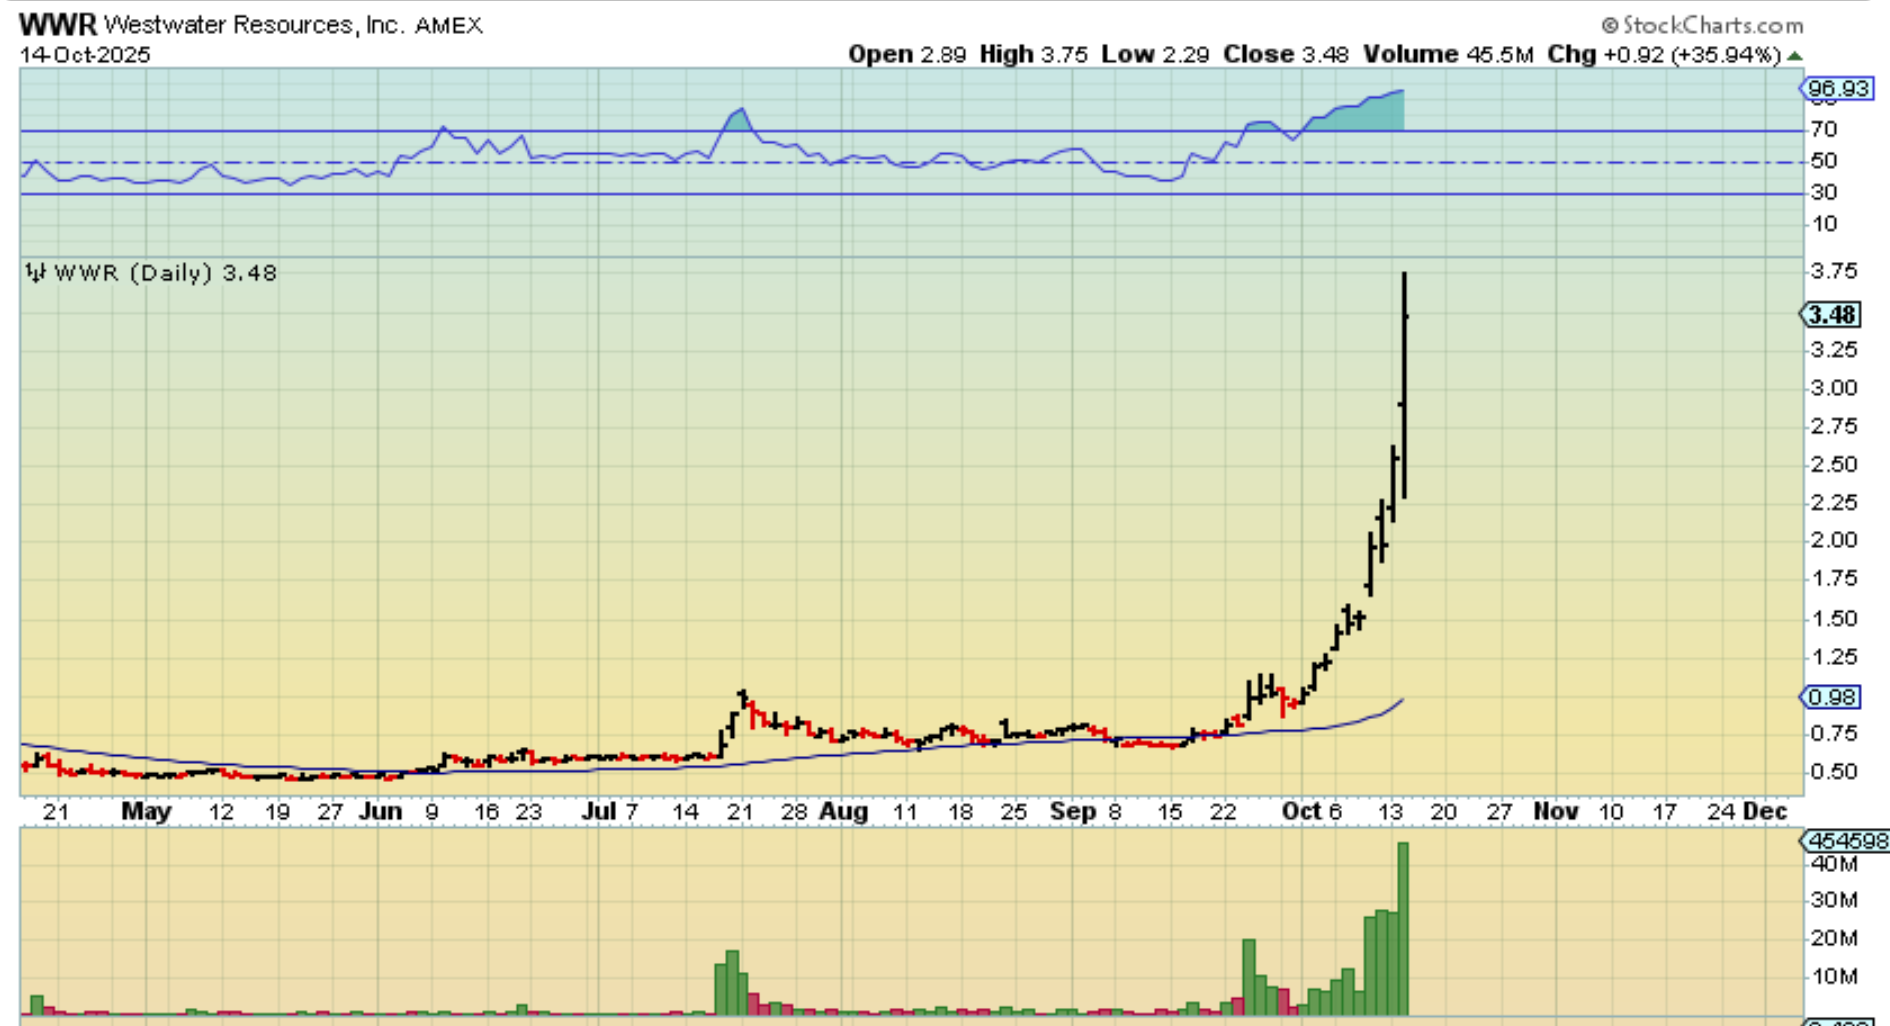This screenshot has height=1026, width=1890.
Task: Click the 3.25 label on the price axis
Action: coord(1834,349)
